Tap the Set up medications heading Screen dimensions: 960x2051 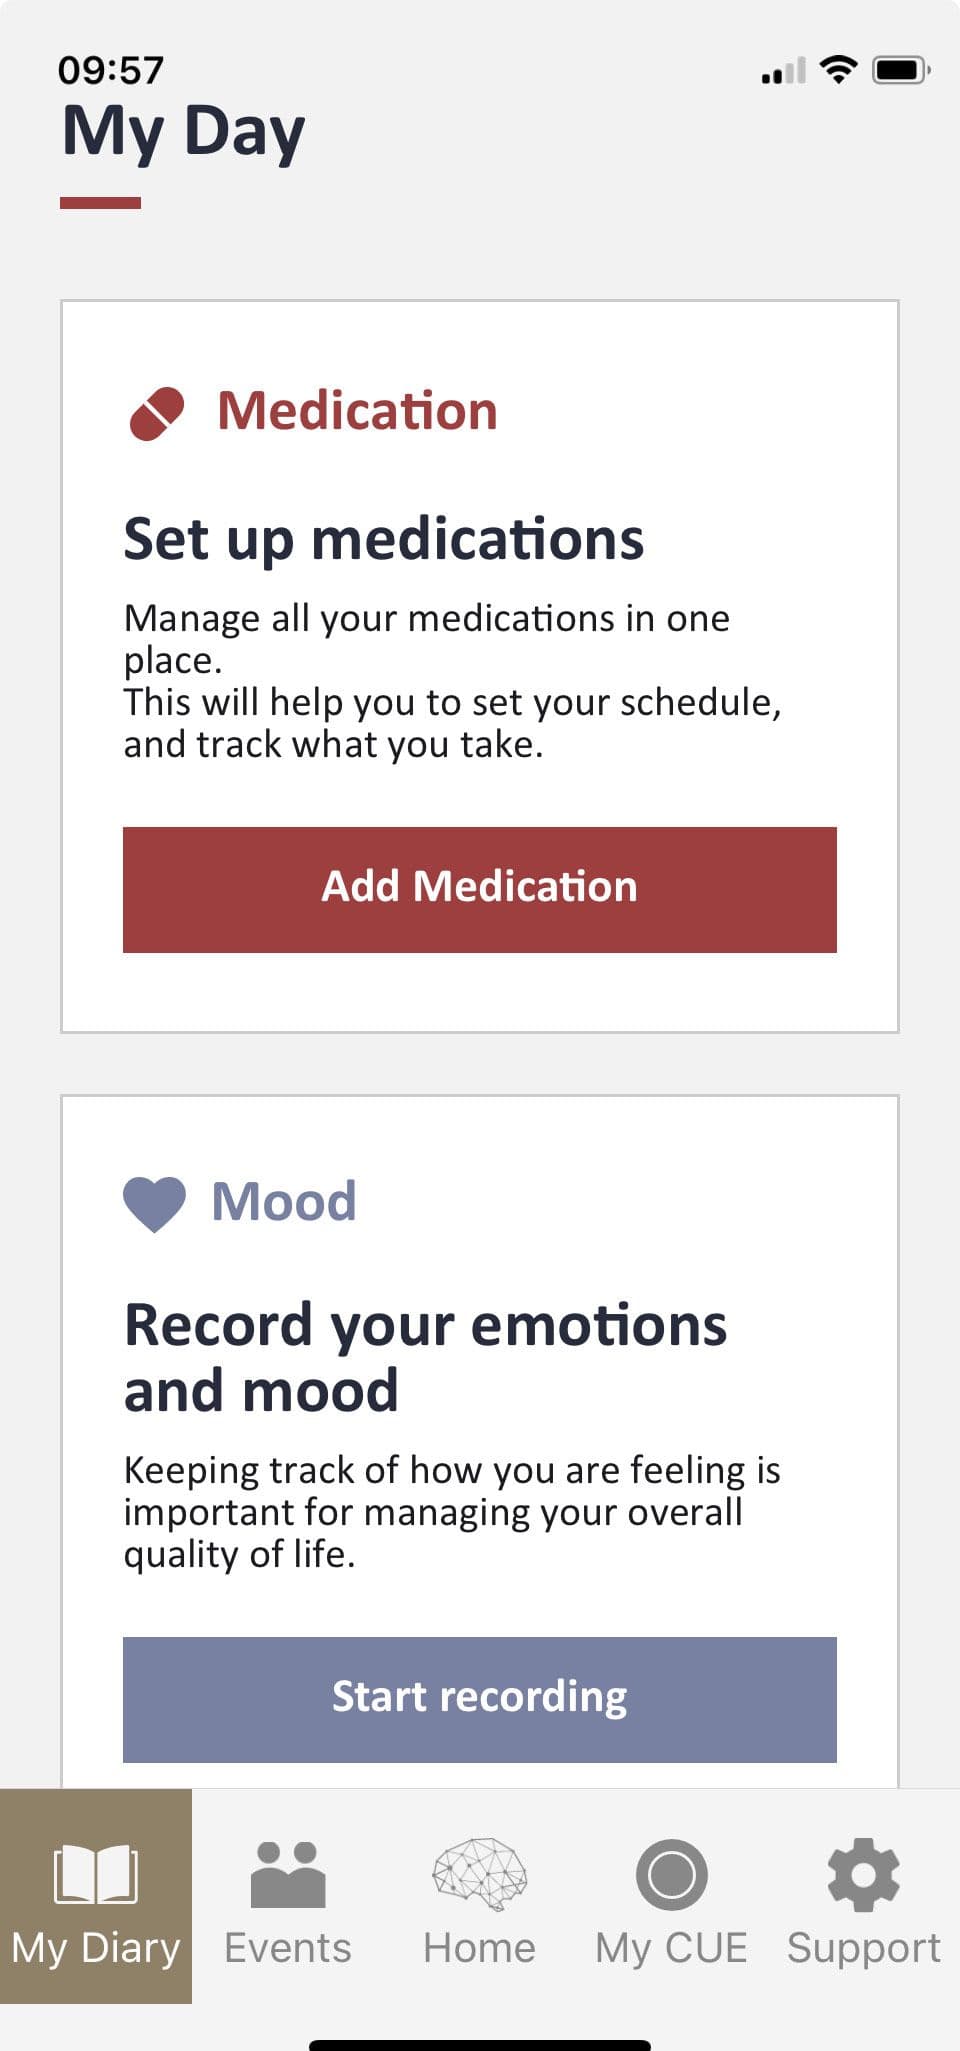384,539
